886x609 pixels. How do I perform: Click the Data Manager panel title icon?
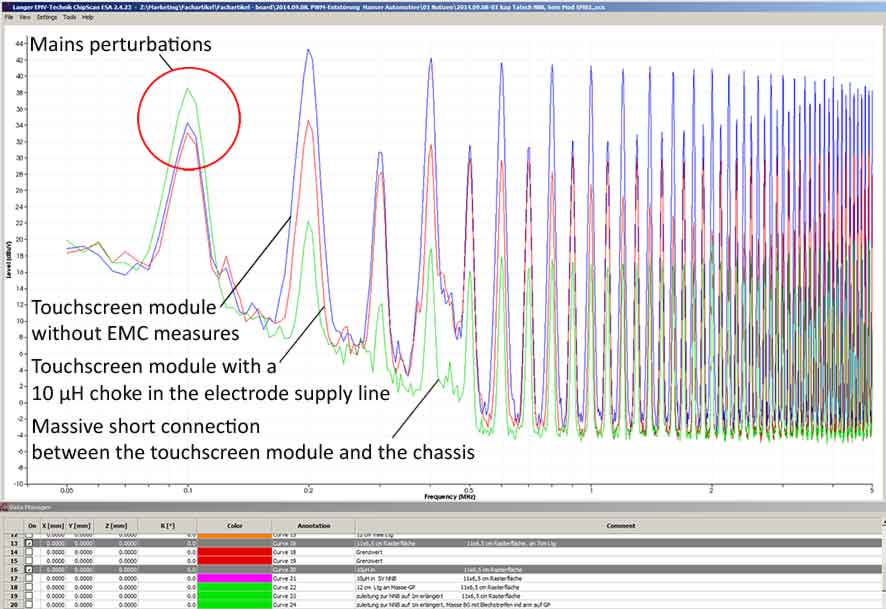point(5,509)
